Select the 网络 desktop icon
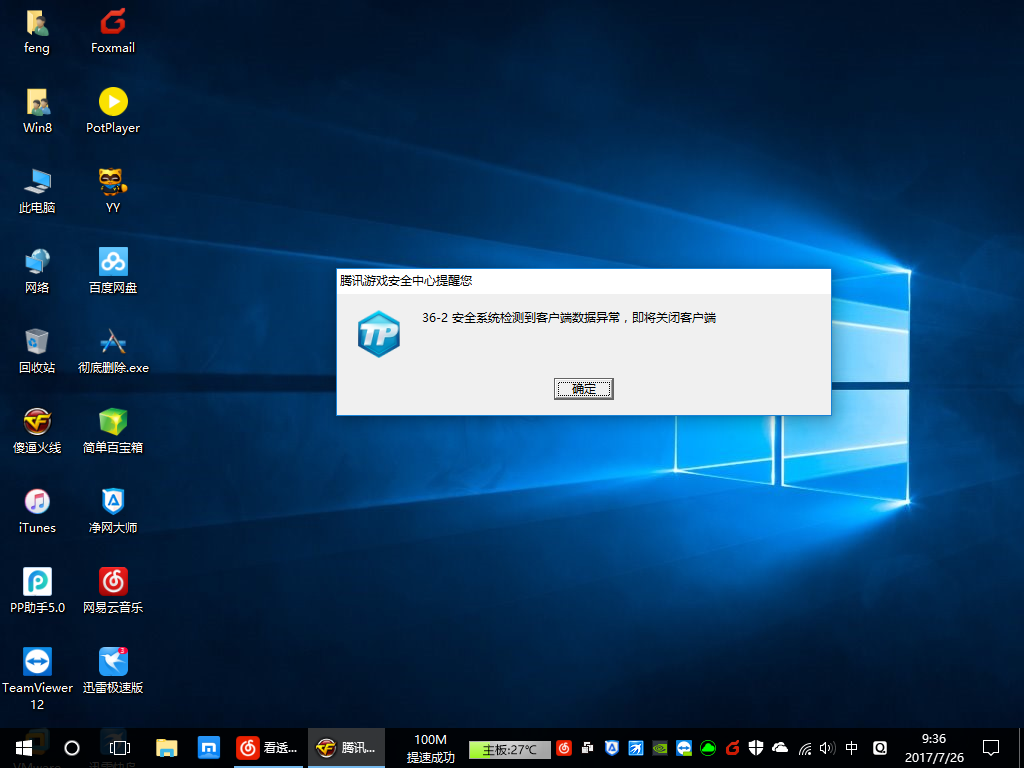The height and width of the screenshot is (768, 1025). [x=37, y=271]
